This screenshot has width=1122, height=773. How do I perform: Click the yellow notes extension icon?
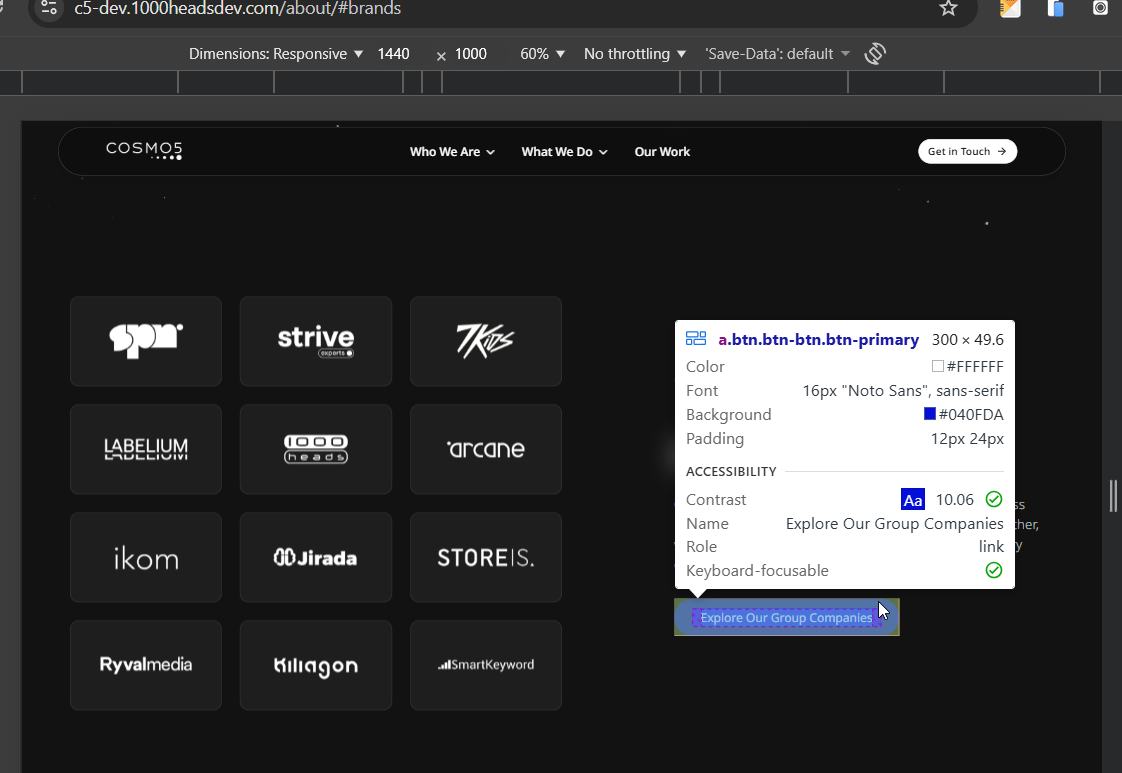coord(1010,8)
